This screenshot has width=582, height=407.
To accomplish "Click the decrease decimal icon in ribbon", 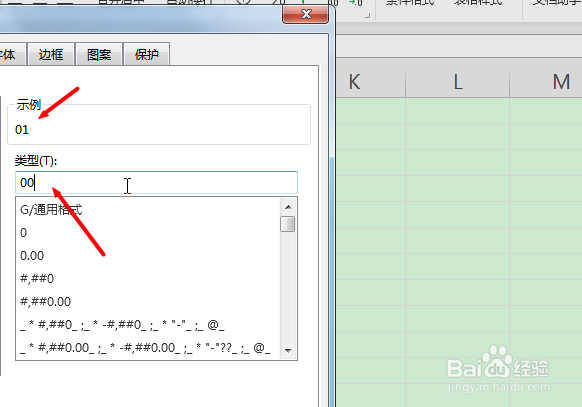I will click(x=356, y=3).
